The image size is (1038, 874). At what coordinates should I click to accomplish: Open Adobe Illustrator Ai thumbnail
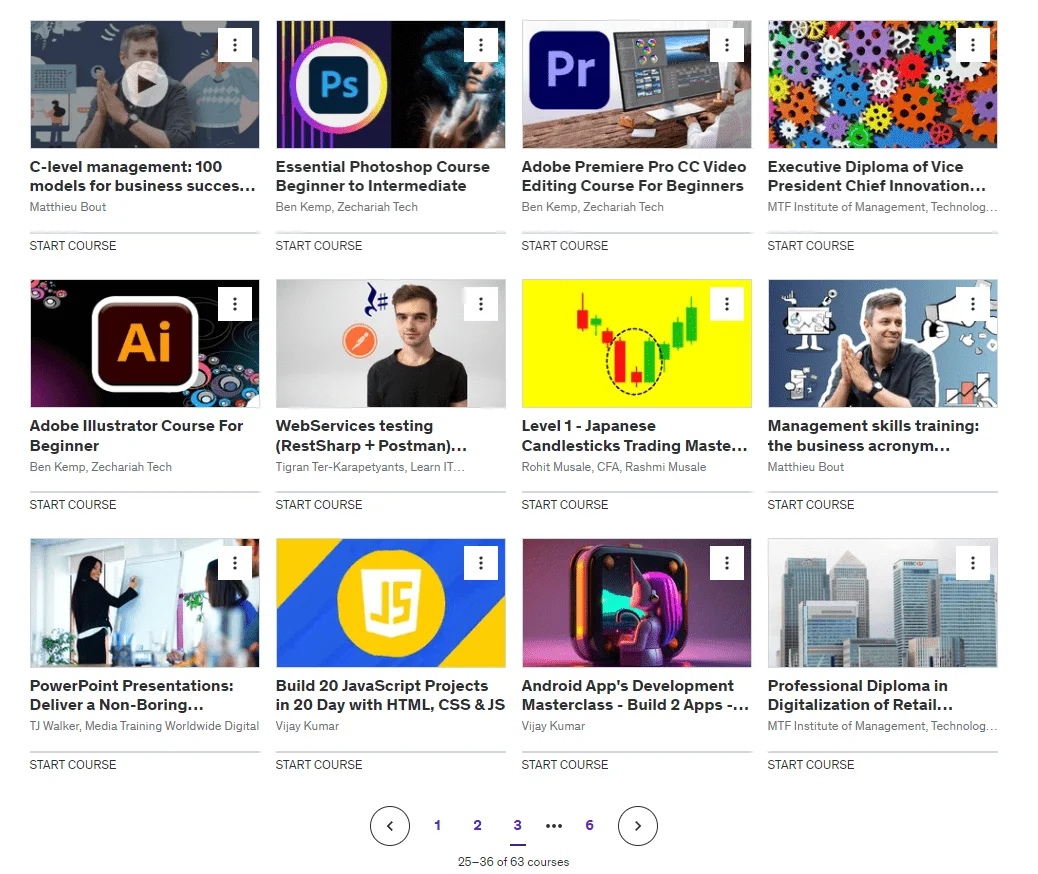pos(144,343)
